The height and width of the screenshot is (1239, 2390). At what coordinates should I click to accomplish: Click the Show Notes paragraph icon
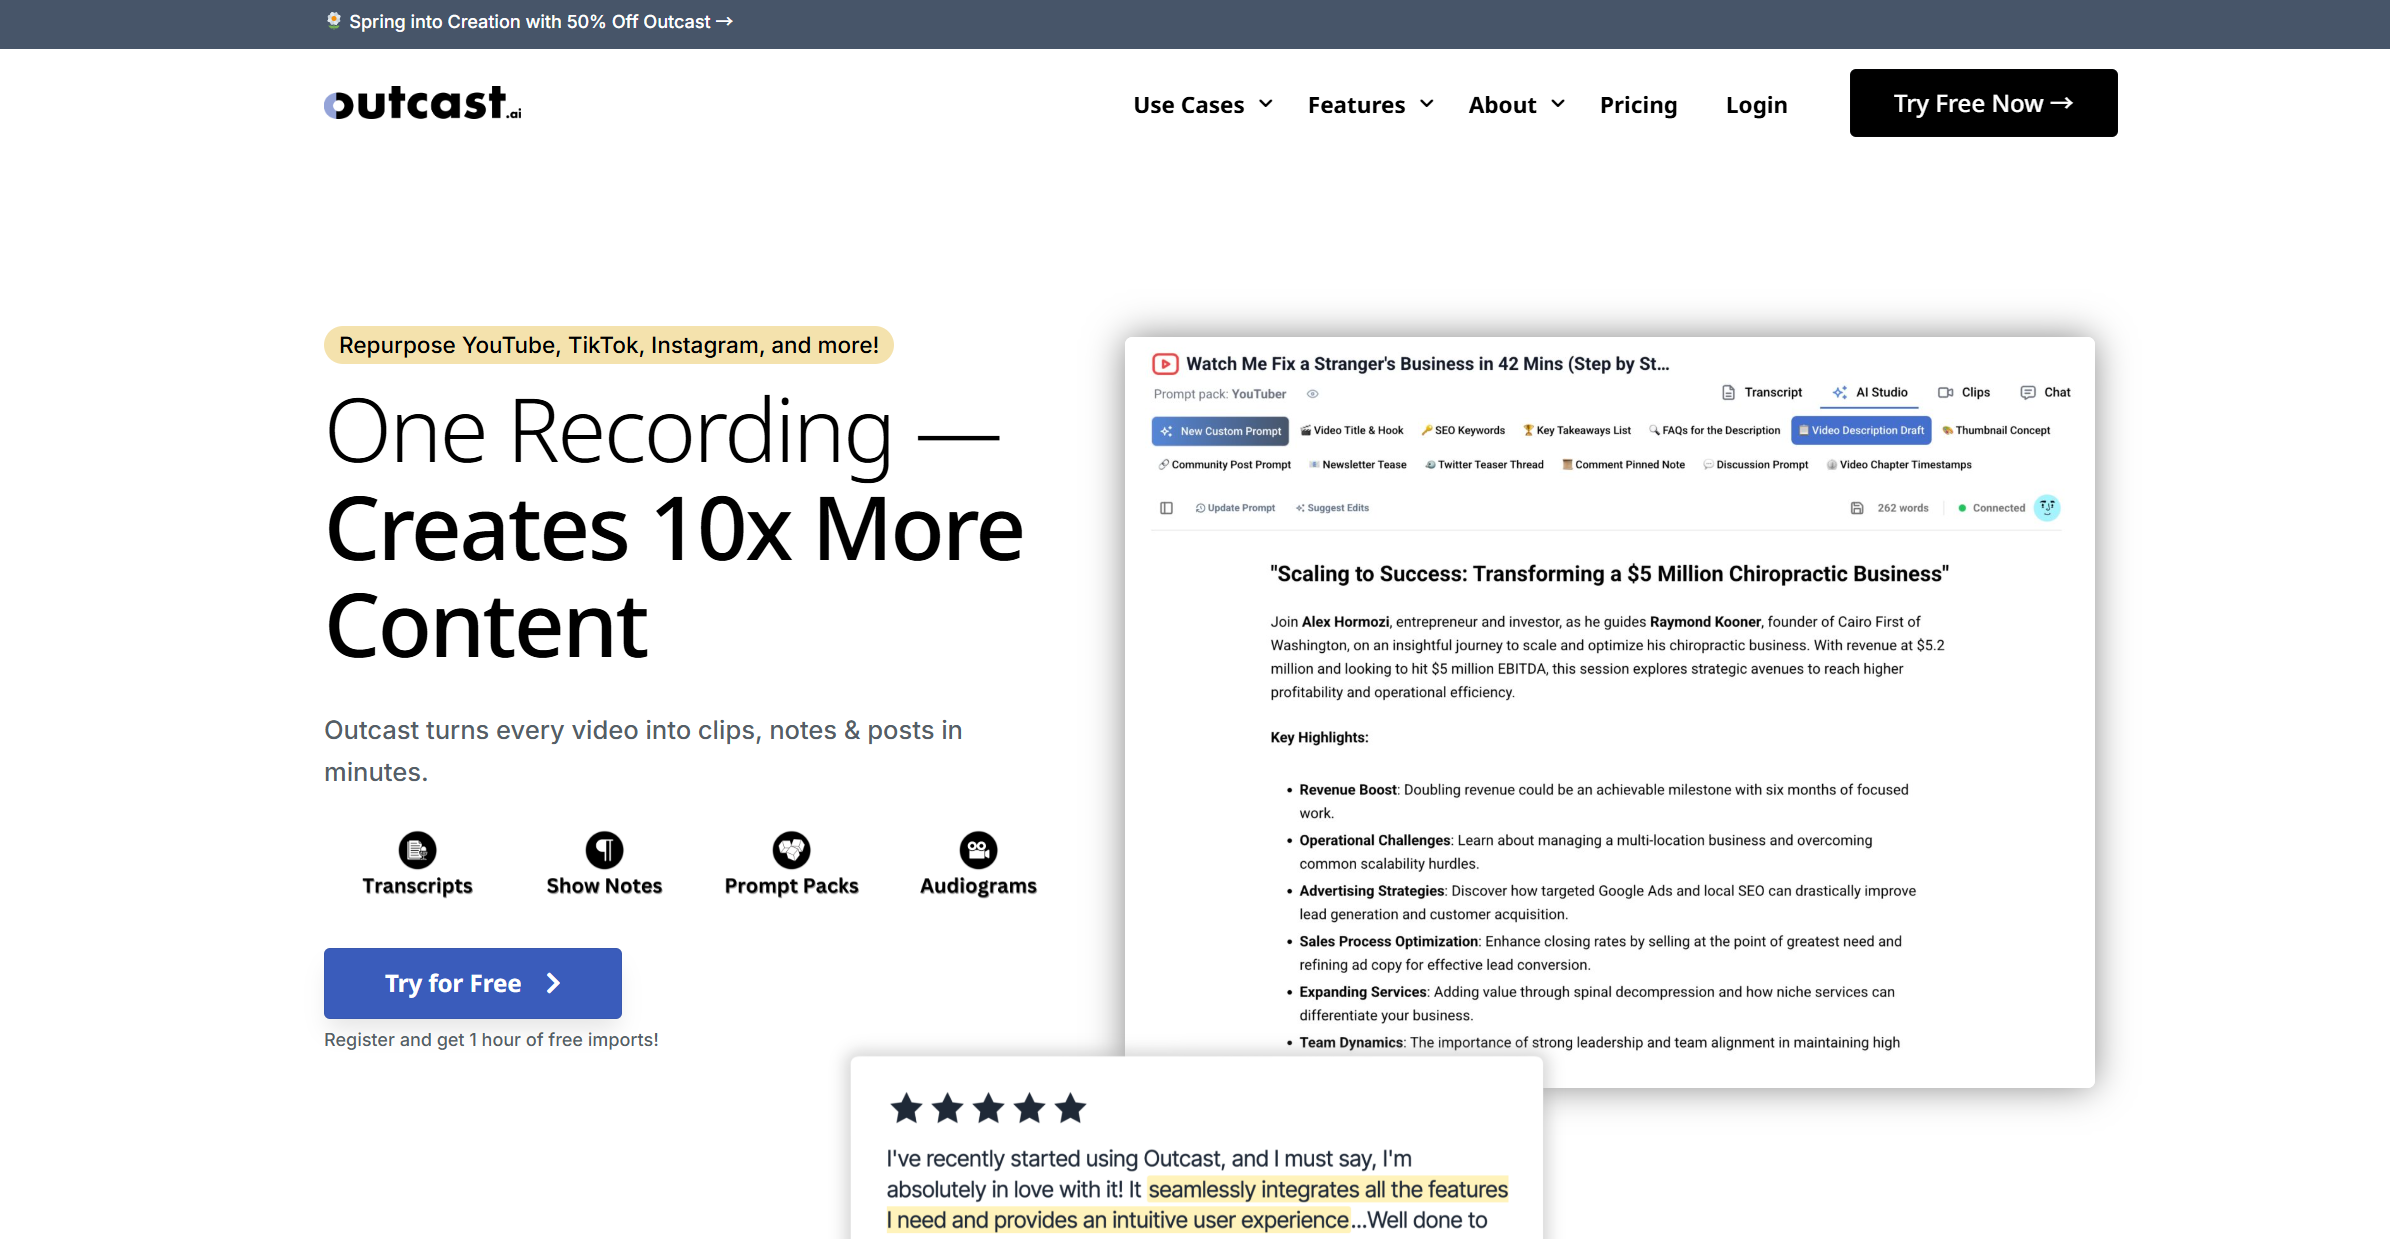coord(604,850)
